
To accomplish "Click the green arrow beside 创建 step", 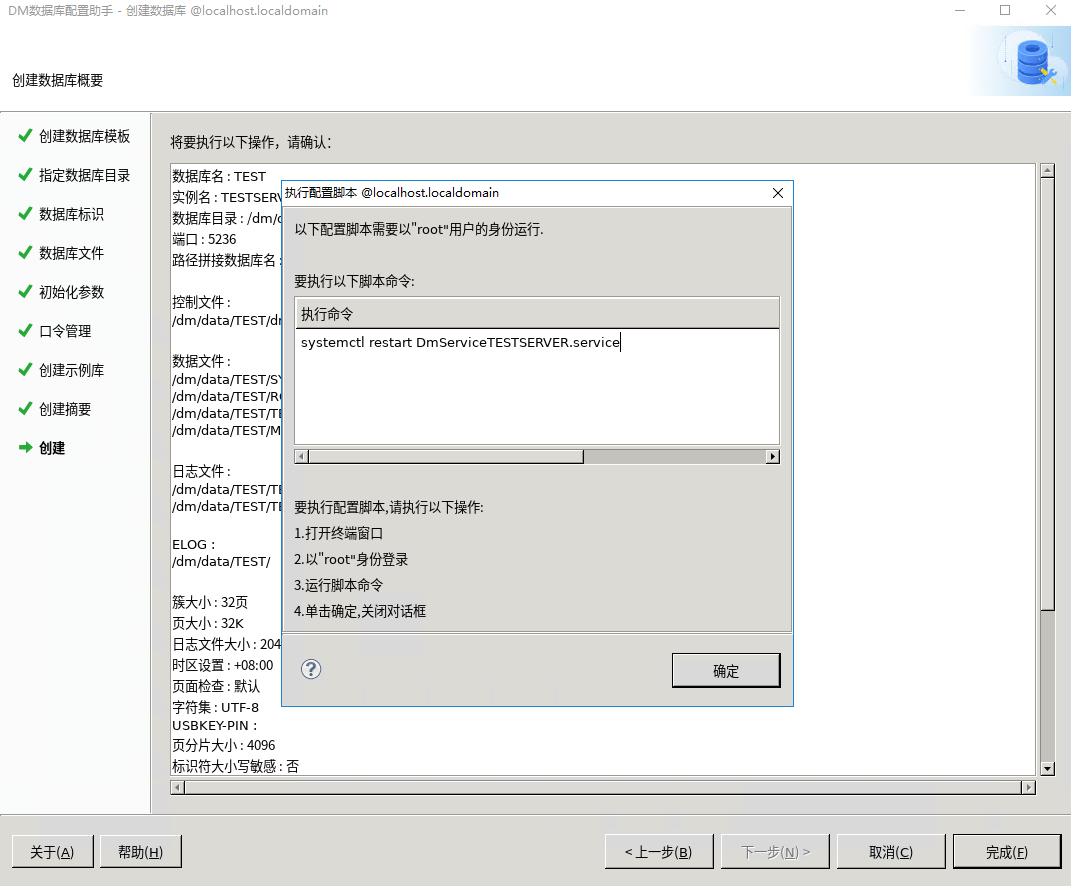I will [25, 448].
